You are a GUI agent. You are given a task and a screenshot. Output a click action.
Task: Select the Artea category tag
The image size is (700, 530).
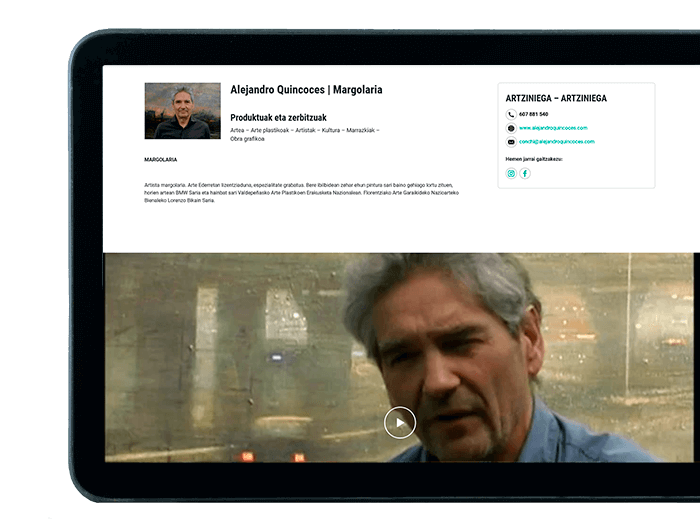coord(238,131)
